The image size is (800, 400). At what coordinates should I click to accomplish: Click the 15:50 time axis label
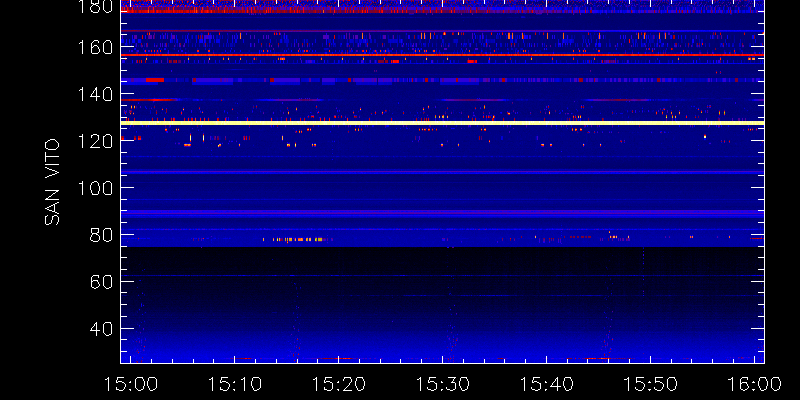[651, 384]
